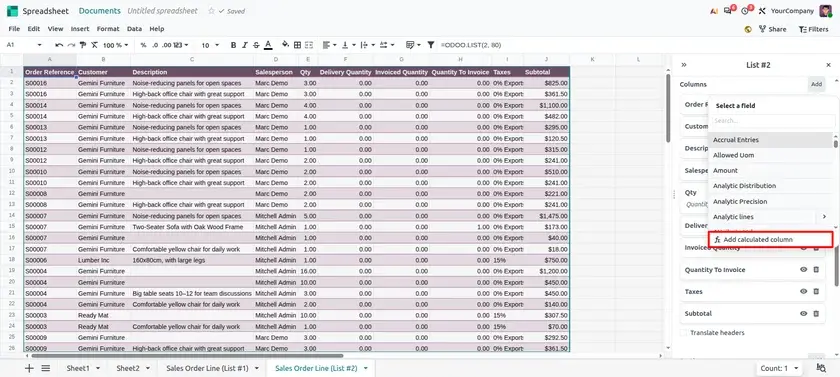Image resolution: width=840 pixels, height=377 pixels.
Task: Open the horizontal align dropdown
Action: pos(329,45)
